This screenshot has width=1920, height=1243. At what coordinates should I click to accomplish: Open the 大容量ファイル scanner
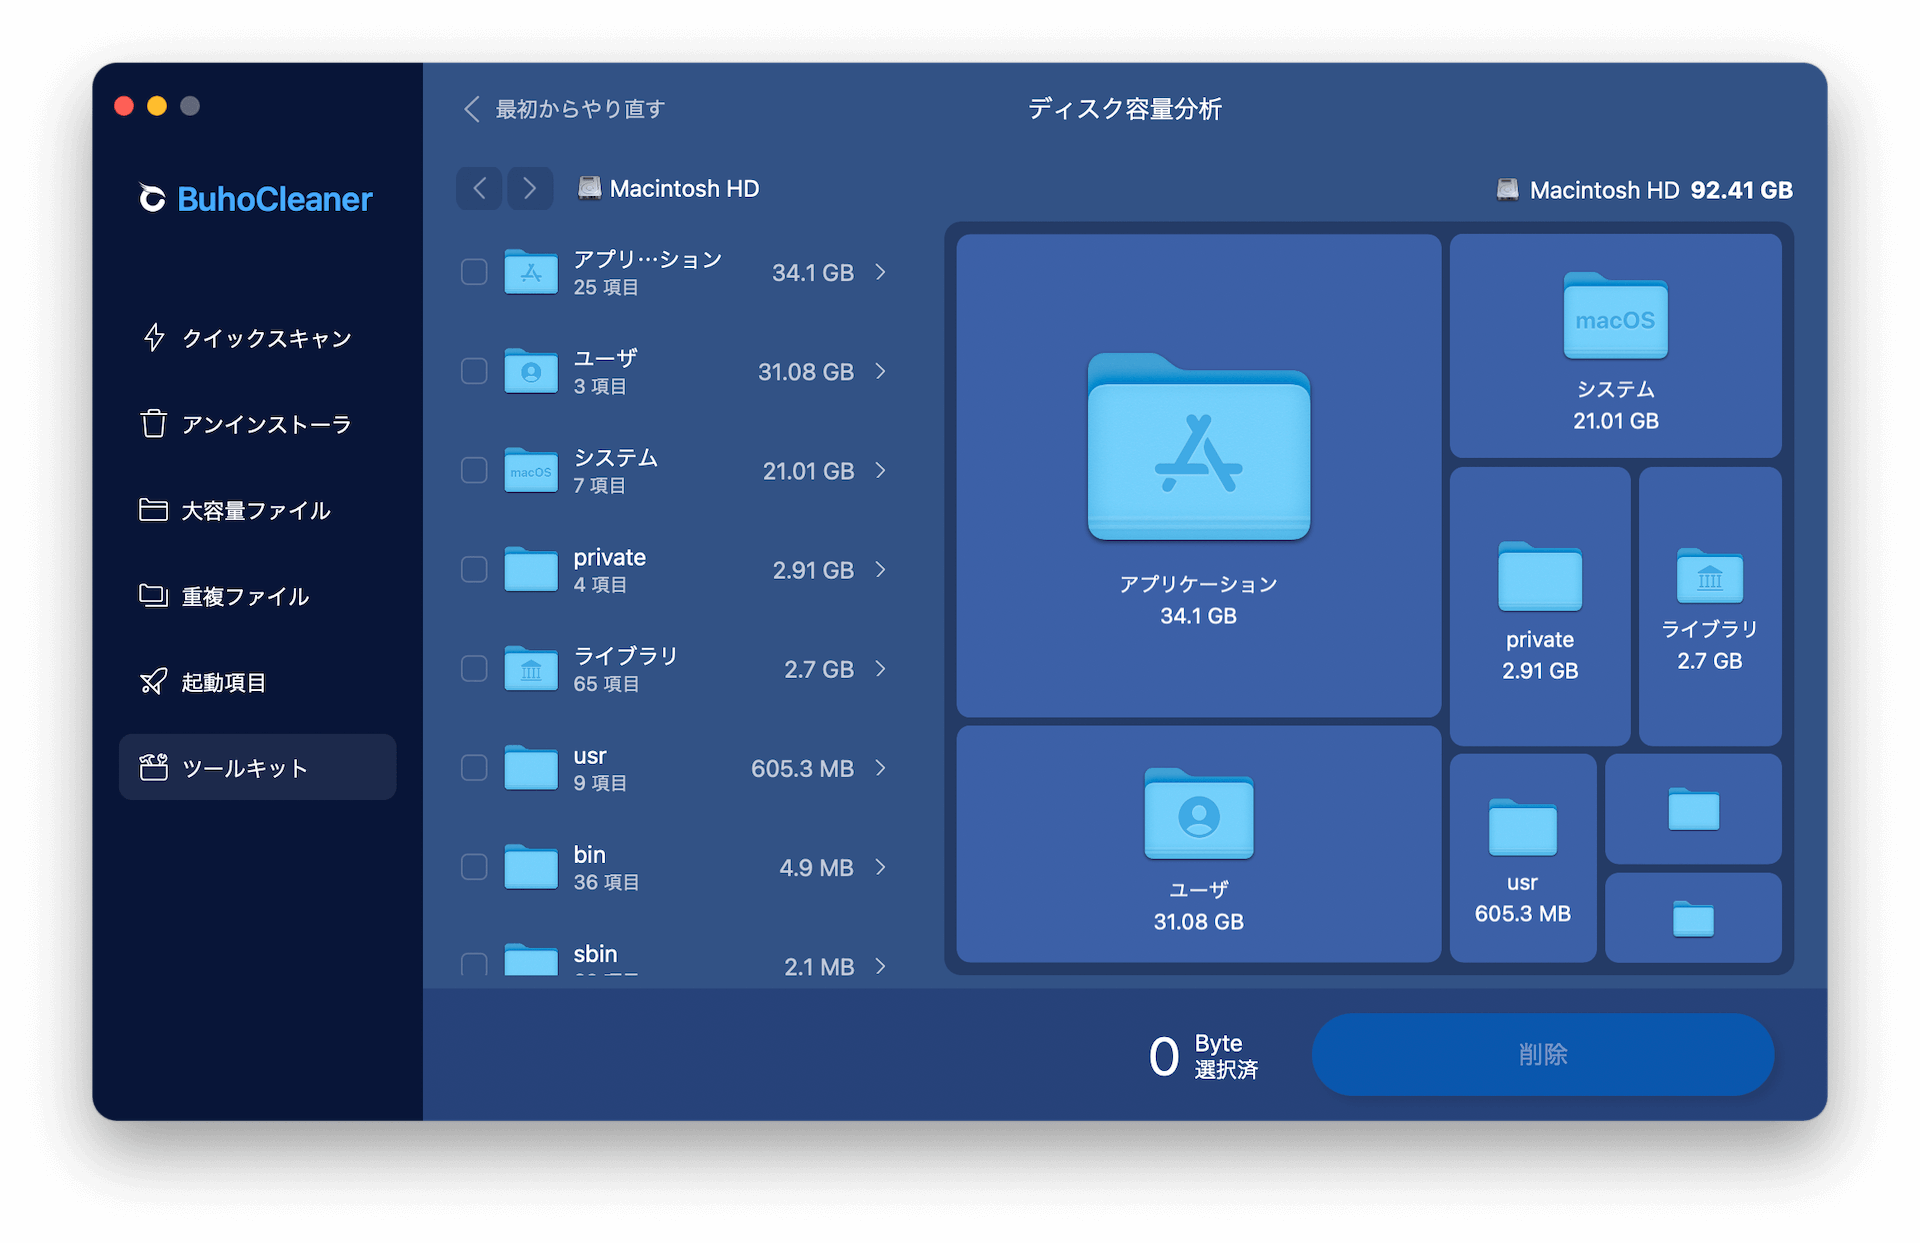coord(255,510)
